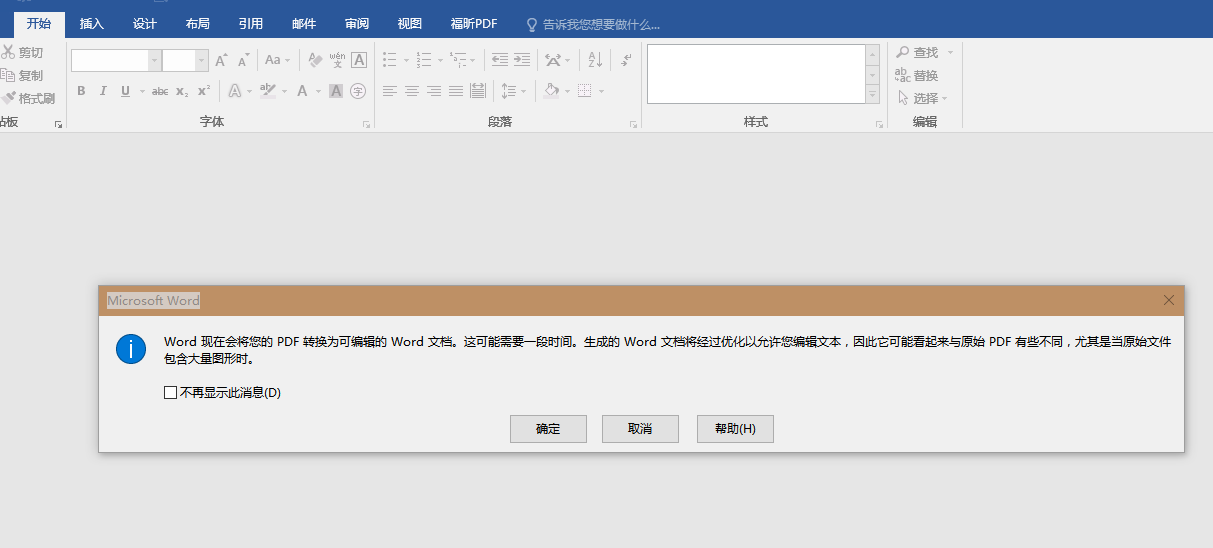Apply distributed alignment
Viewport: 1213px width, 548px height.
coord(478,91)
